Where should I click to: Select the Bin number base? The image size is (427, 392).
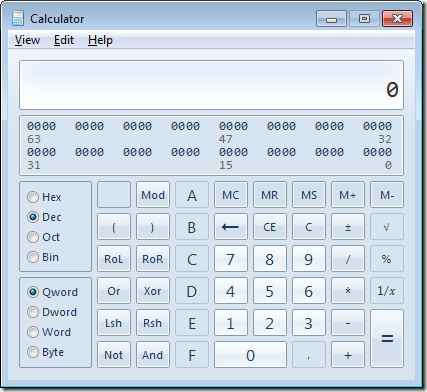(x=43, y=257)
